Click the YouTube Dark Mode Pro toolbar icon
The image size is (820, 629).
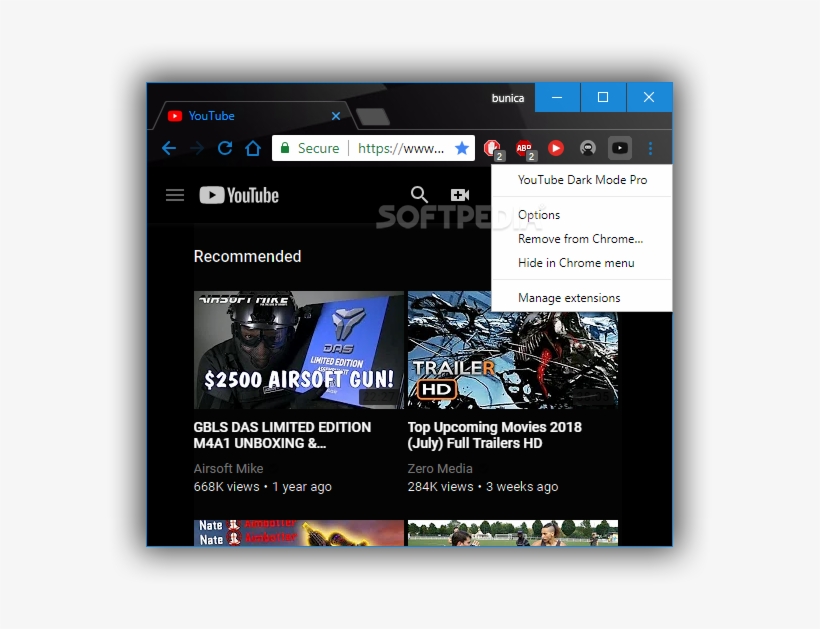(x=620, y=148)
